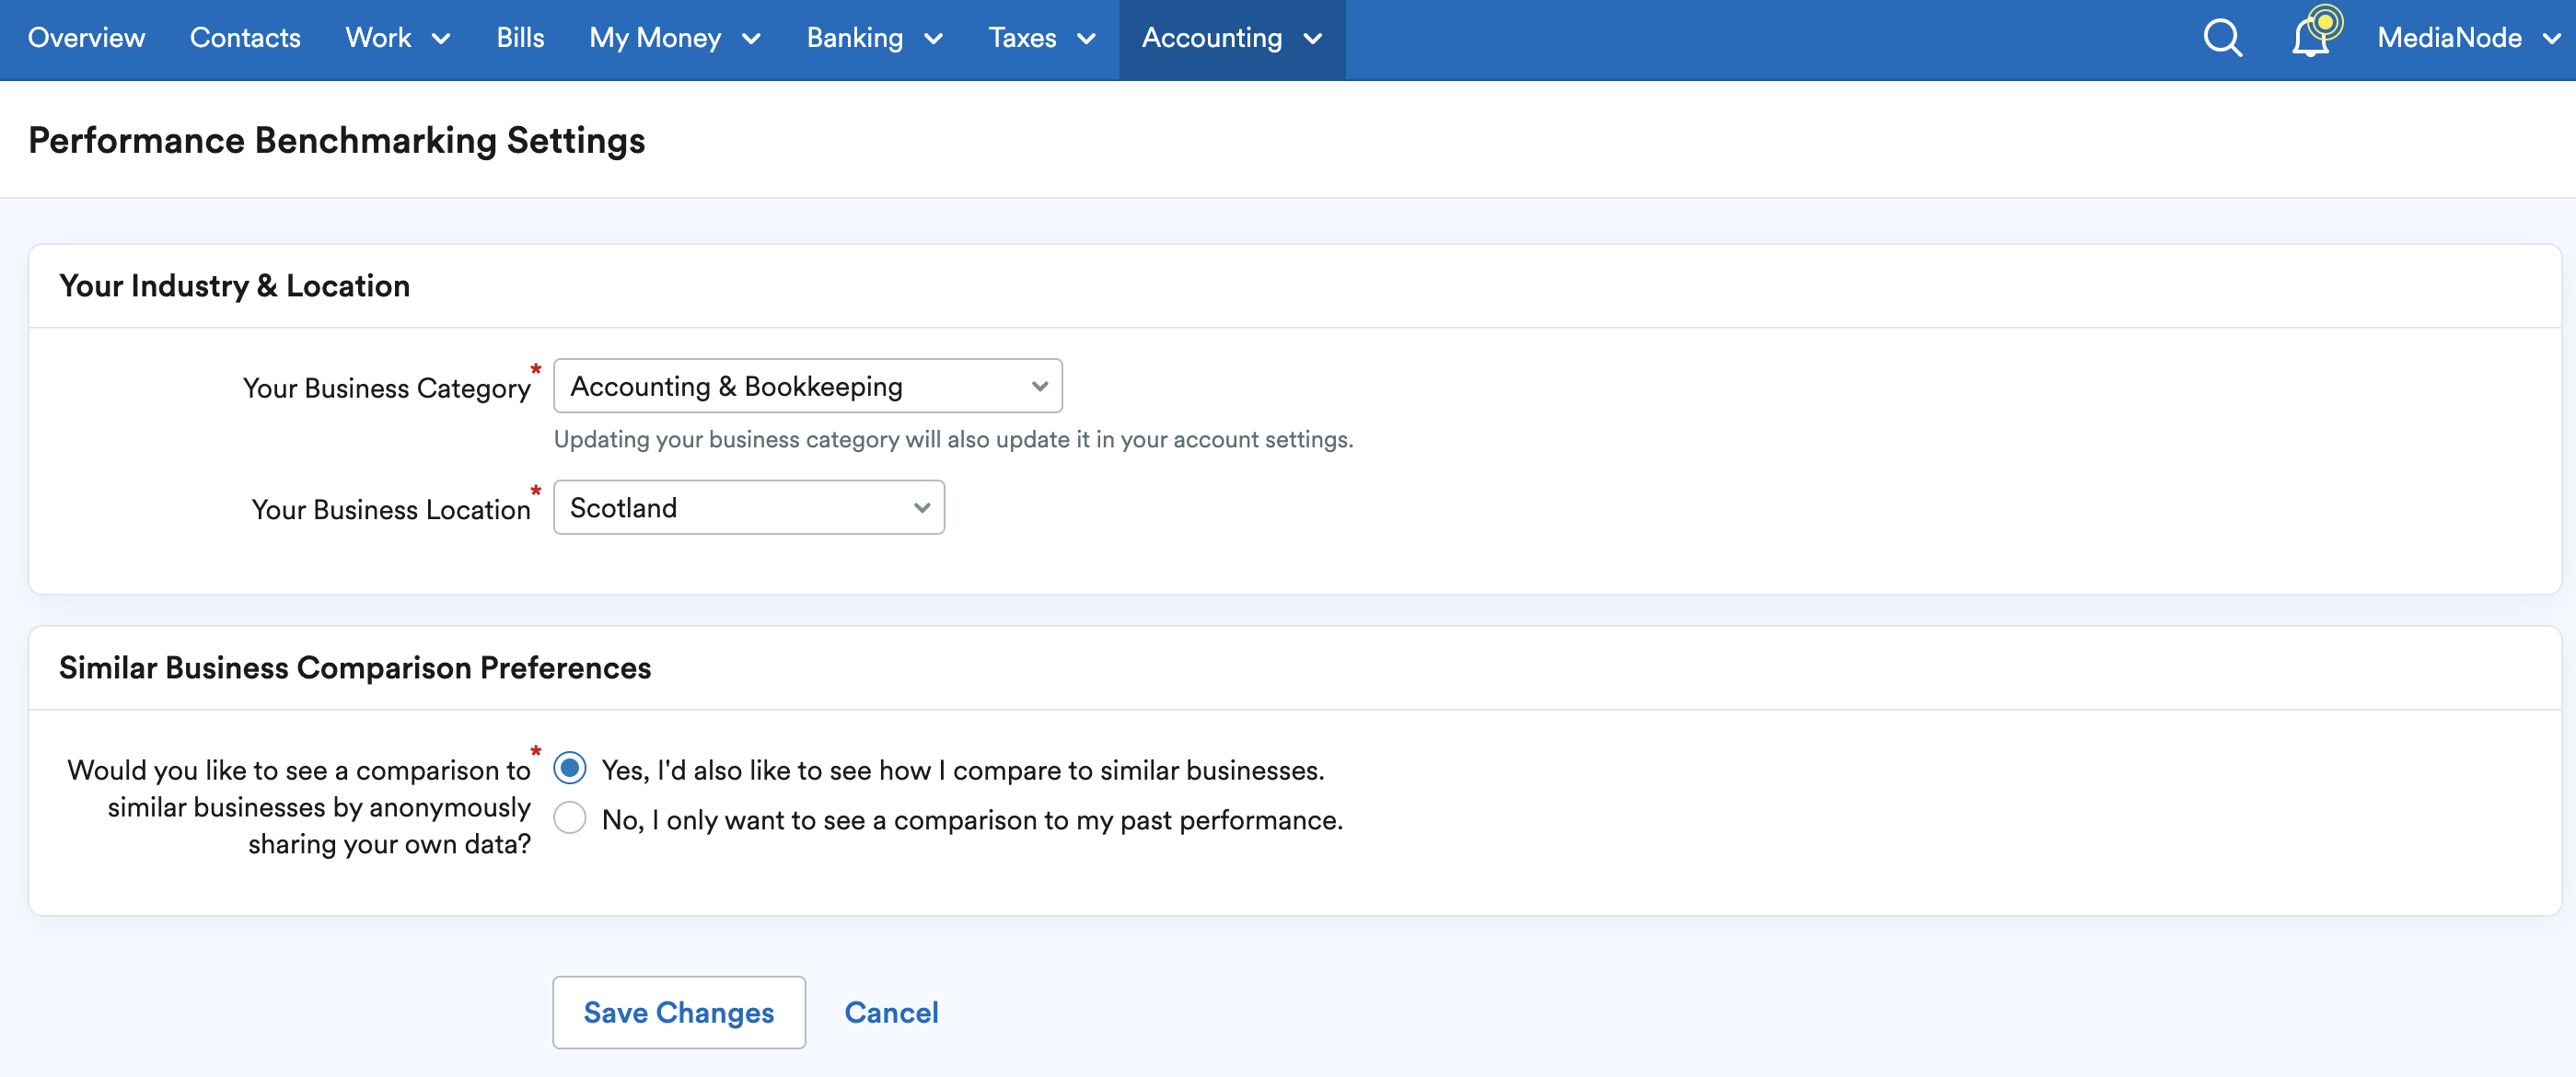Screen dimensions: 2576x1077
Task: Click the Your Business Location label
Action: [x=391, y=509]
